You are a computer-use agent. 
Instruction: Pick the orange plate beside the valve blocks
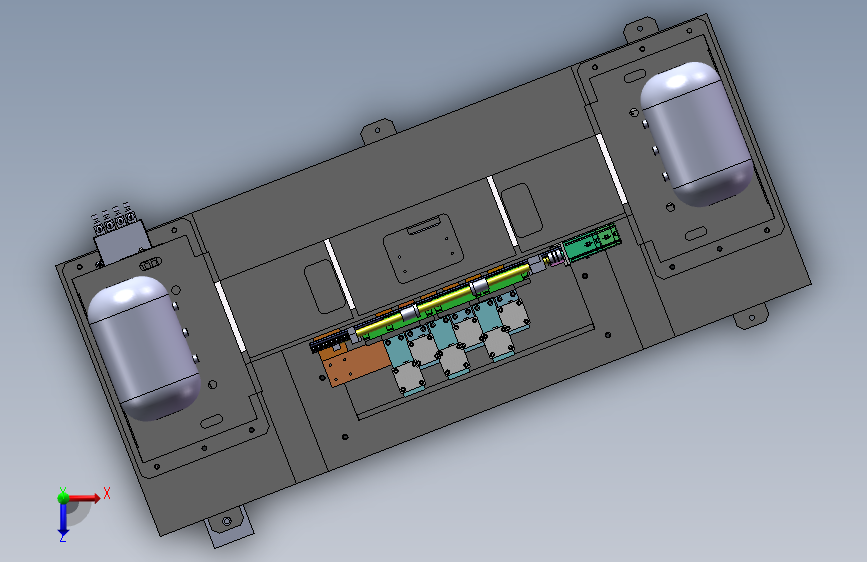click(x=355, y=364)
